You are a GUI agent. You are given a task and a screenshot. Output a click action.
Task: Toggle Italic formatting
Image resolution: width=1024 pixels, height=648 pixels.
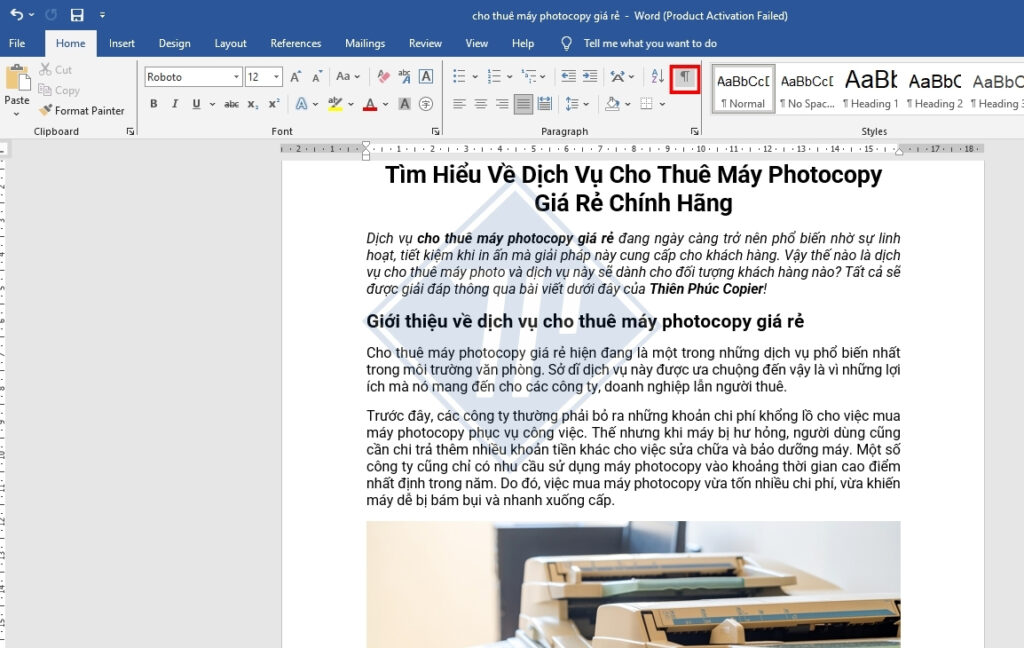click(x=174, y=104)
